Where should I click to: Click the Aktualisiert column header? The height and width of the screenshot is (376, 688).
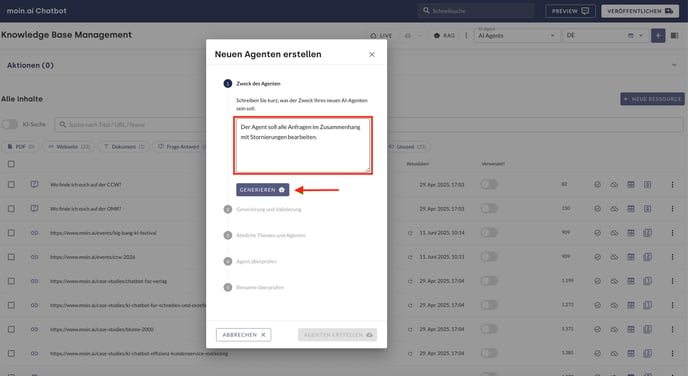tap(417, 164)
